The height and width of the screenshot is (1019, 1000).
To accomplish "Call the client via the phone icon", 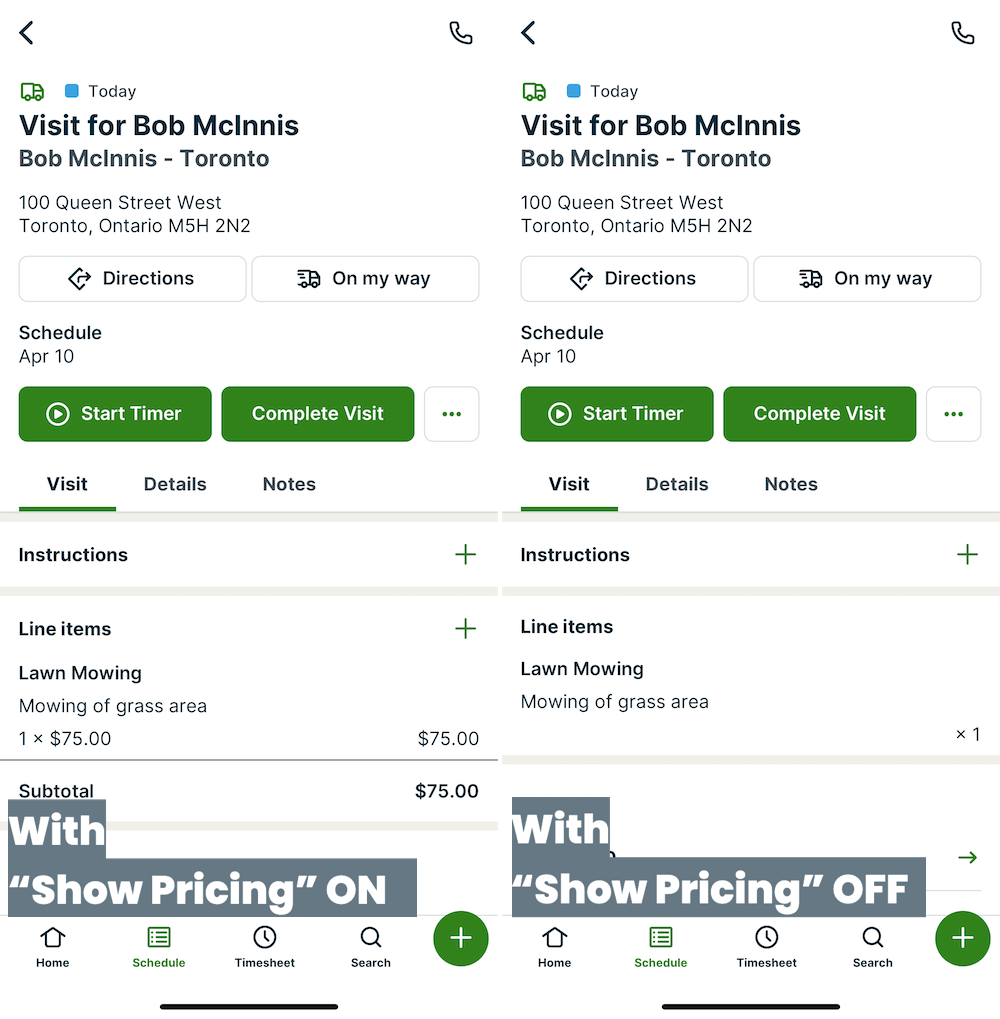I will (x=461, y=32).
